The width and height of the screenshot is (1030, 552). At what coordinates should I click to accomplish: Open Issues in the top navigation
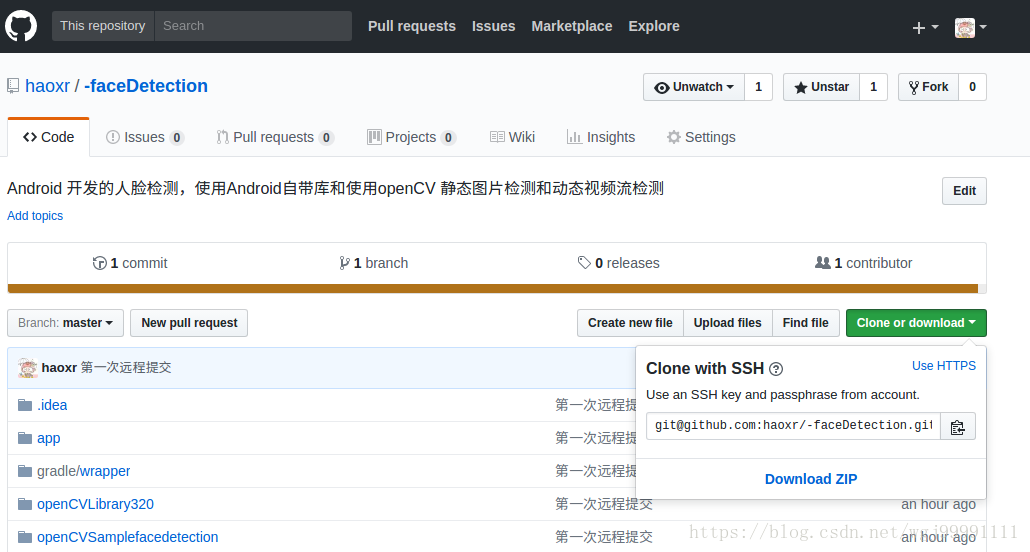[493, 26]
